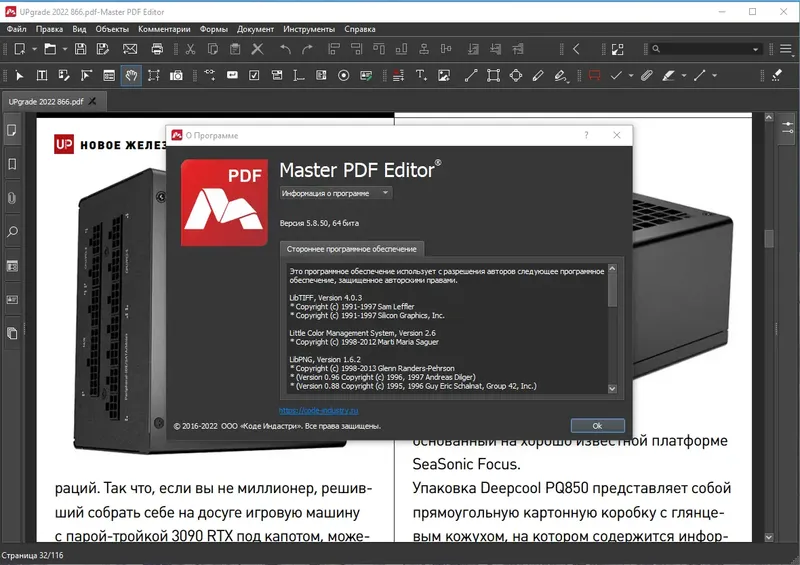Open the Search panel in left sidebar
The width and height of the screenshot is (800, 565).
(x=12, y=232)
